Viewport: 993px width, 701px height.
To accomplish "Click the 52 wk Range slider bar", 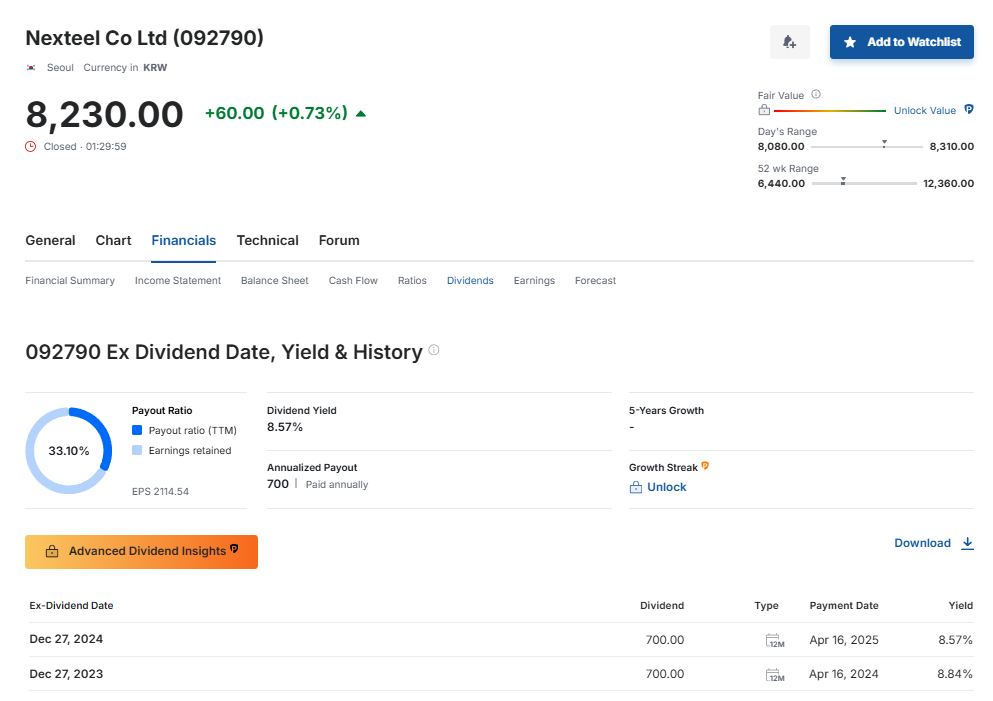I will pos(864,184).
